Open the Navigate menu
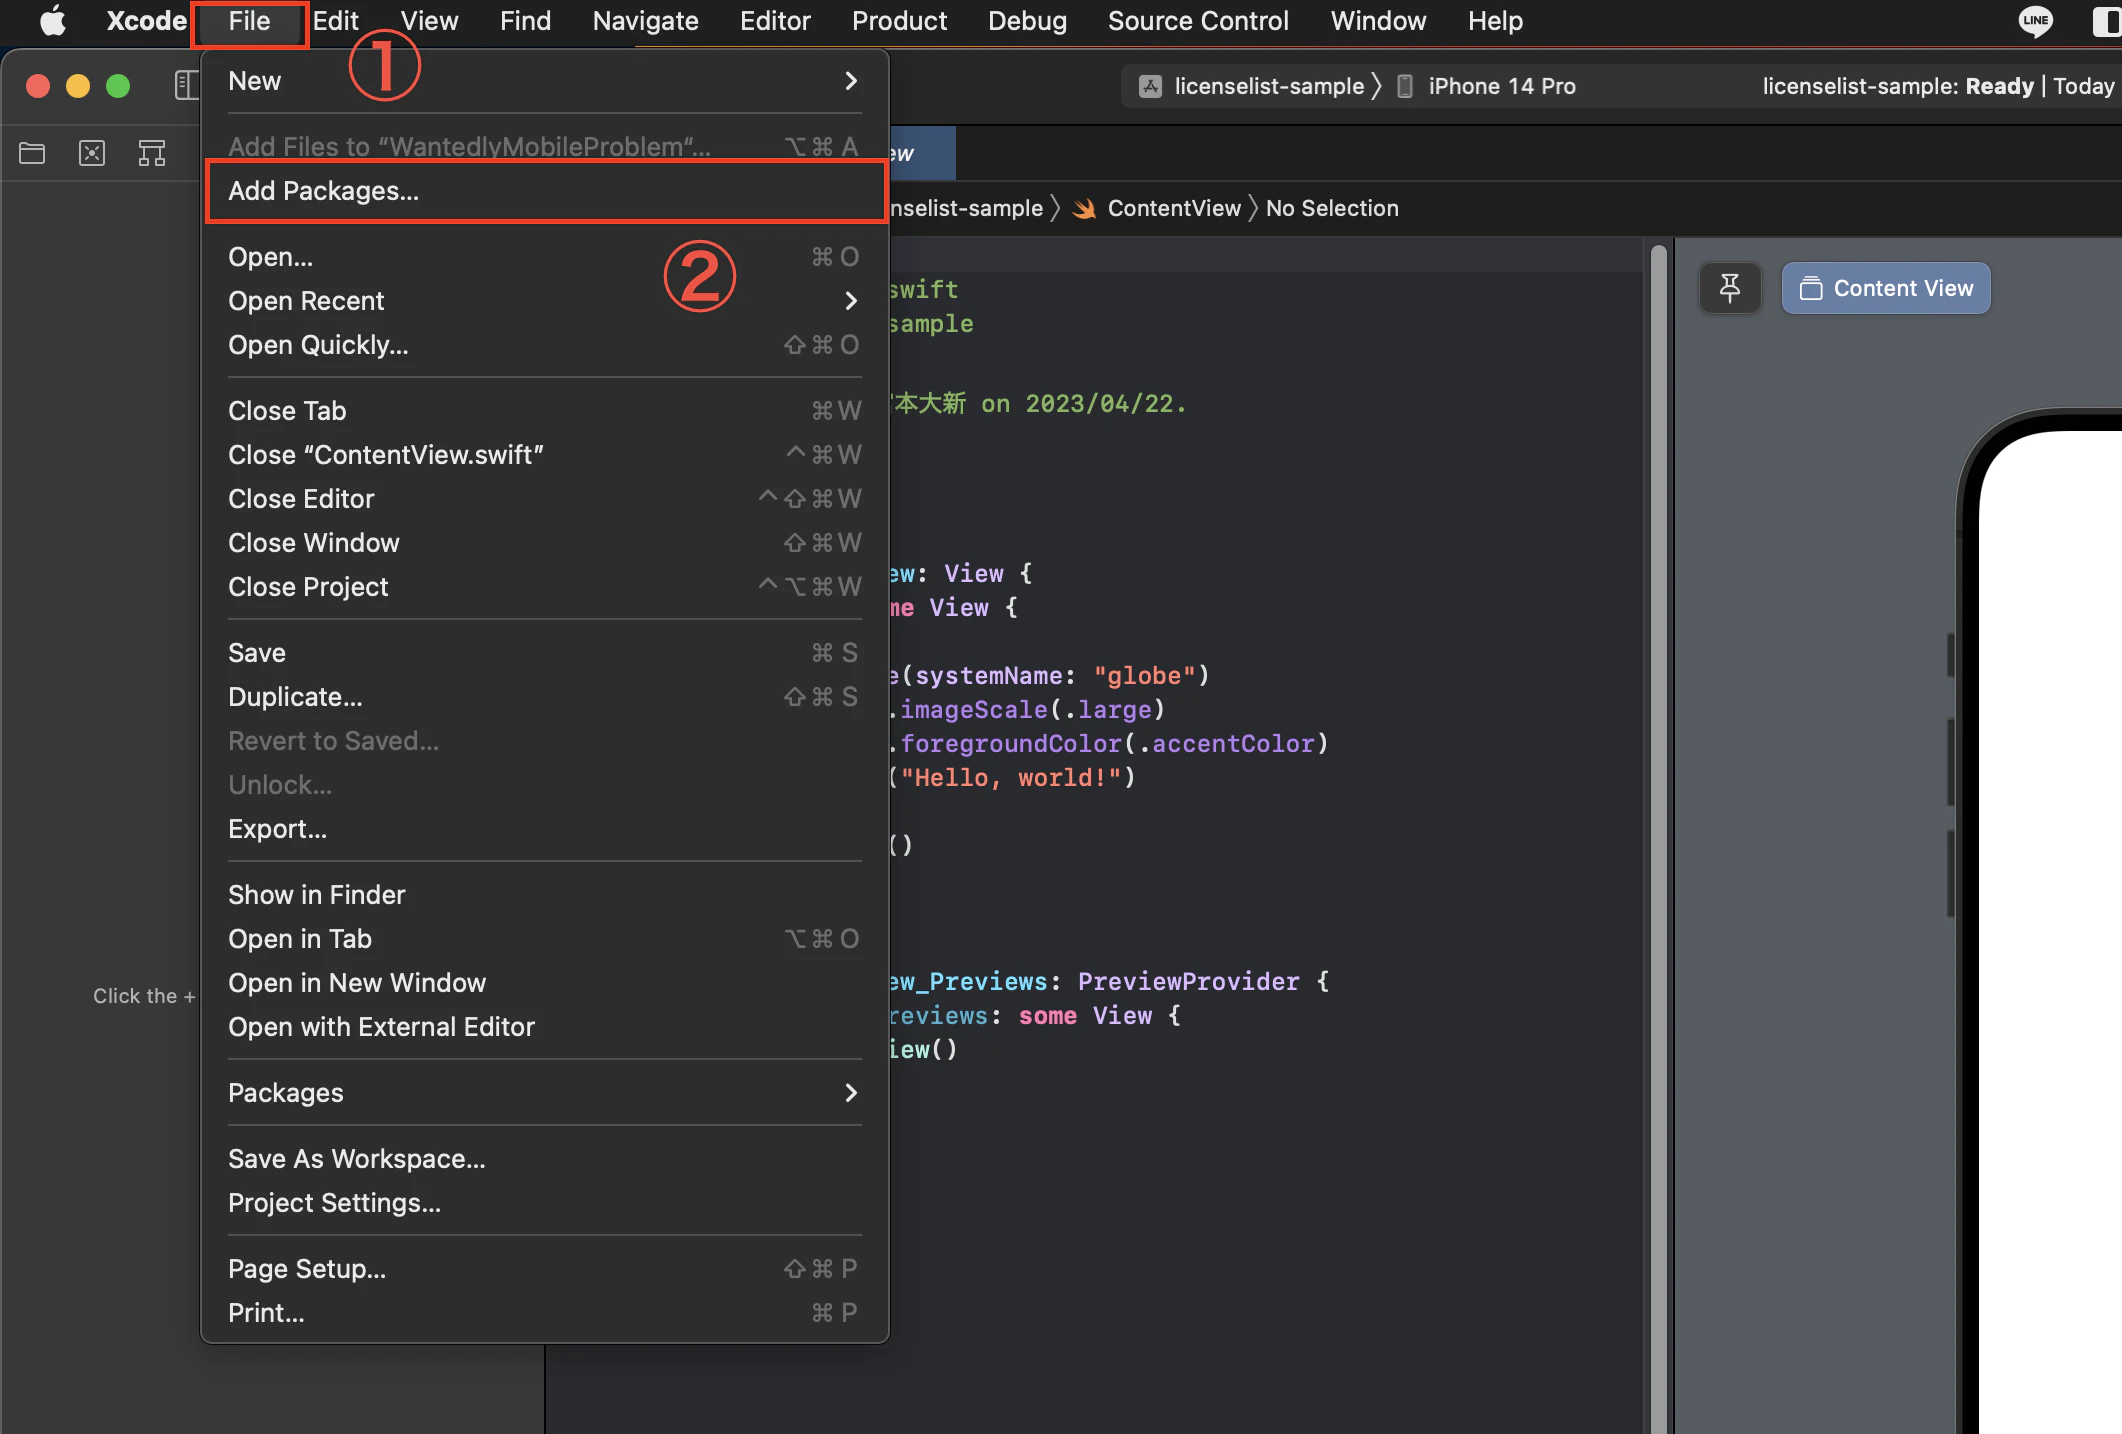This screenshot has width=2122, height=1434. (x=646, y=21)
